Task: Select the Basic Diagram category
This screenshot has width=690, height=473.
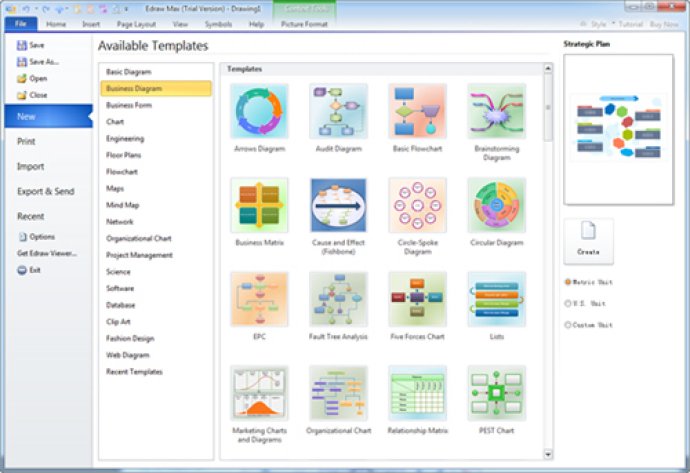Action: point(156,72)
